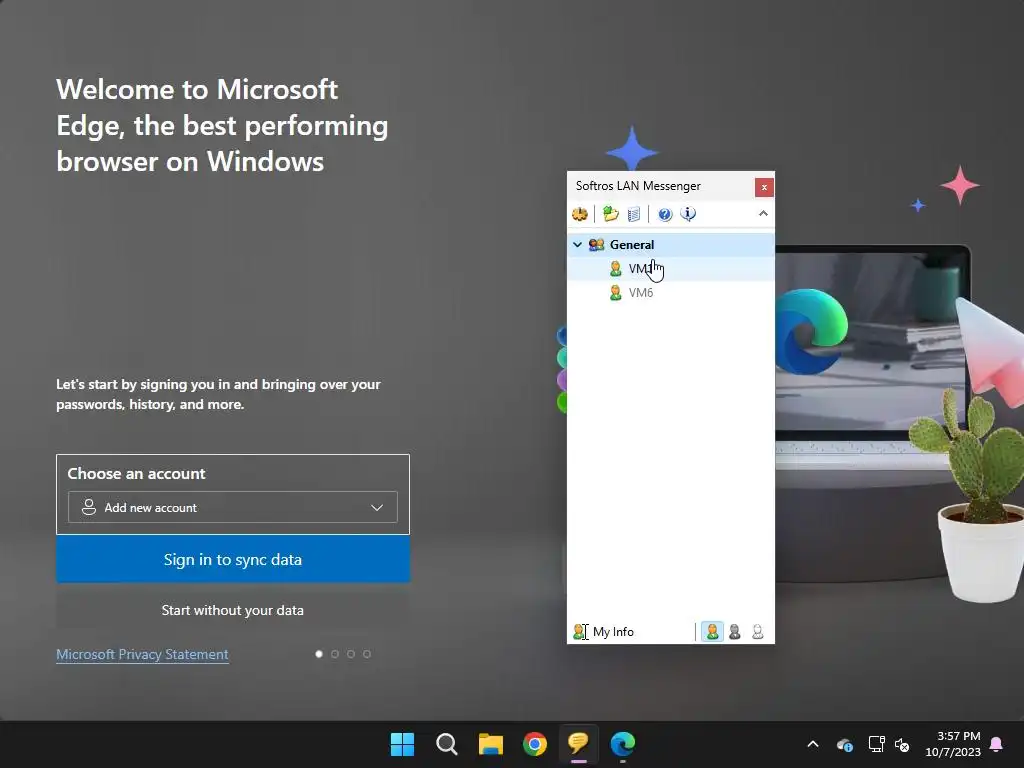The image size is (1024, 768).
Task: Click the muted volume tray icon
Action: point(902,744)
